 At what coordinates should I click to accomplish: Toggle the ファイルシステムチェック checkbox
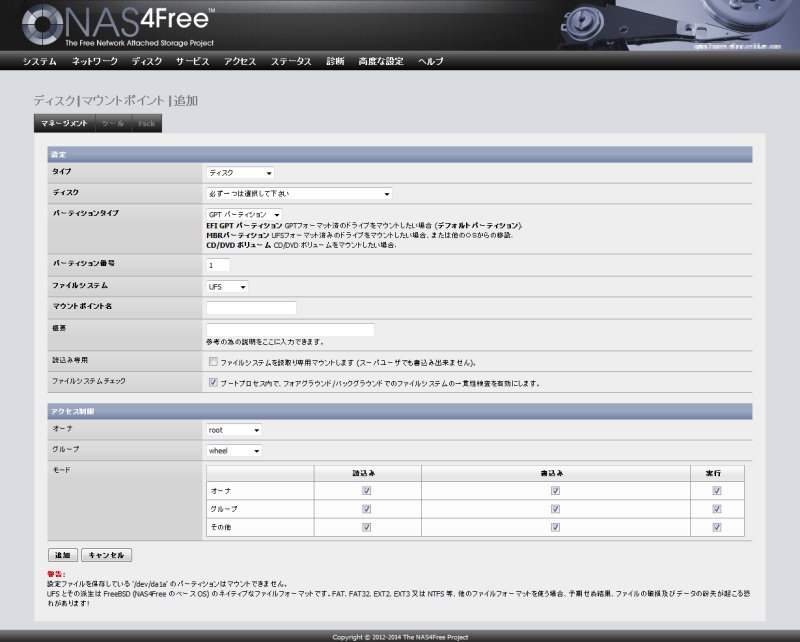point(213,382)
